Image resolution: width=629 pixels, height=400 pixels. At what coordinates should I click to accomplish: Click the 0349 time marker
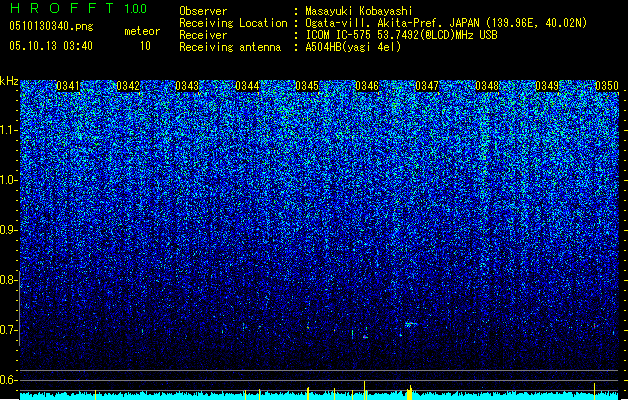point(547,86)
